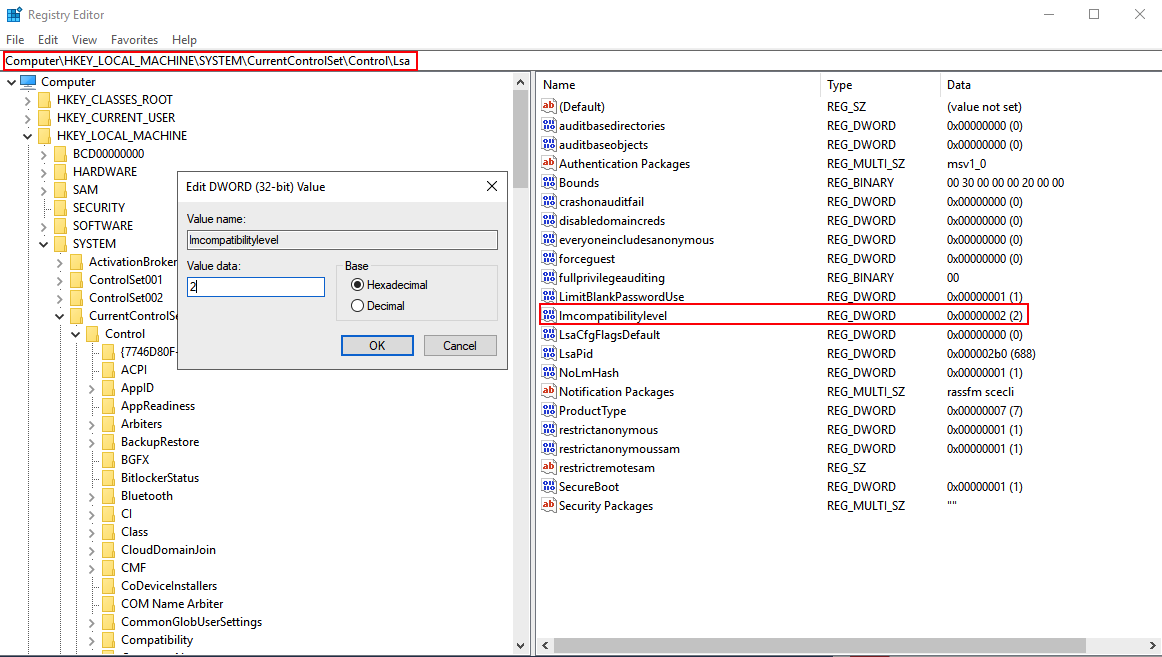1162x657 pixels.
Task: Expand the HKEY_CURRENT_USER hive
Action: pyautogui.click(x=27, y=118)
